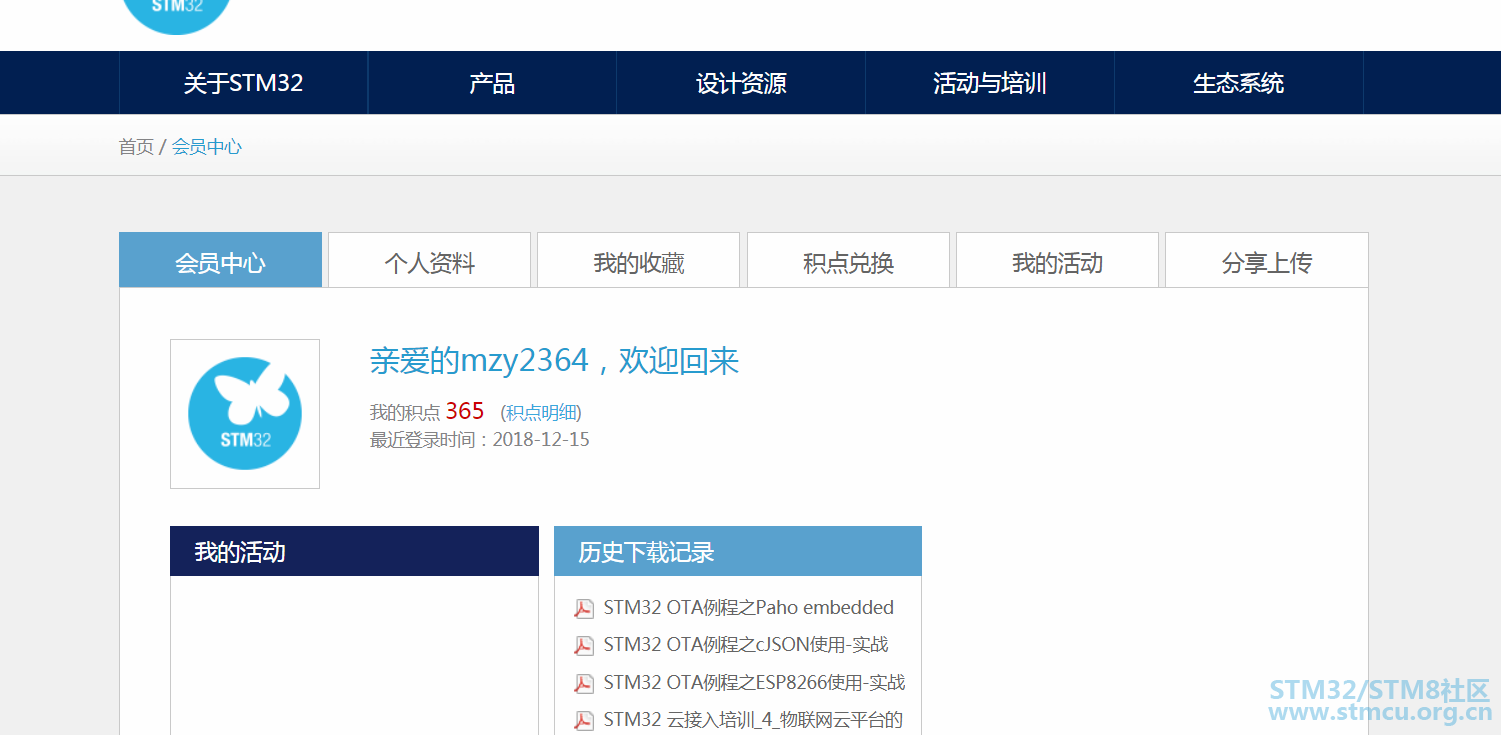This screenshot has width=1501, height=735.
Task: Select the 会员中心 tab
Action: (221, 260)
